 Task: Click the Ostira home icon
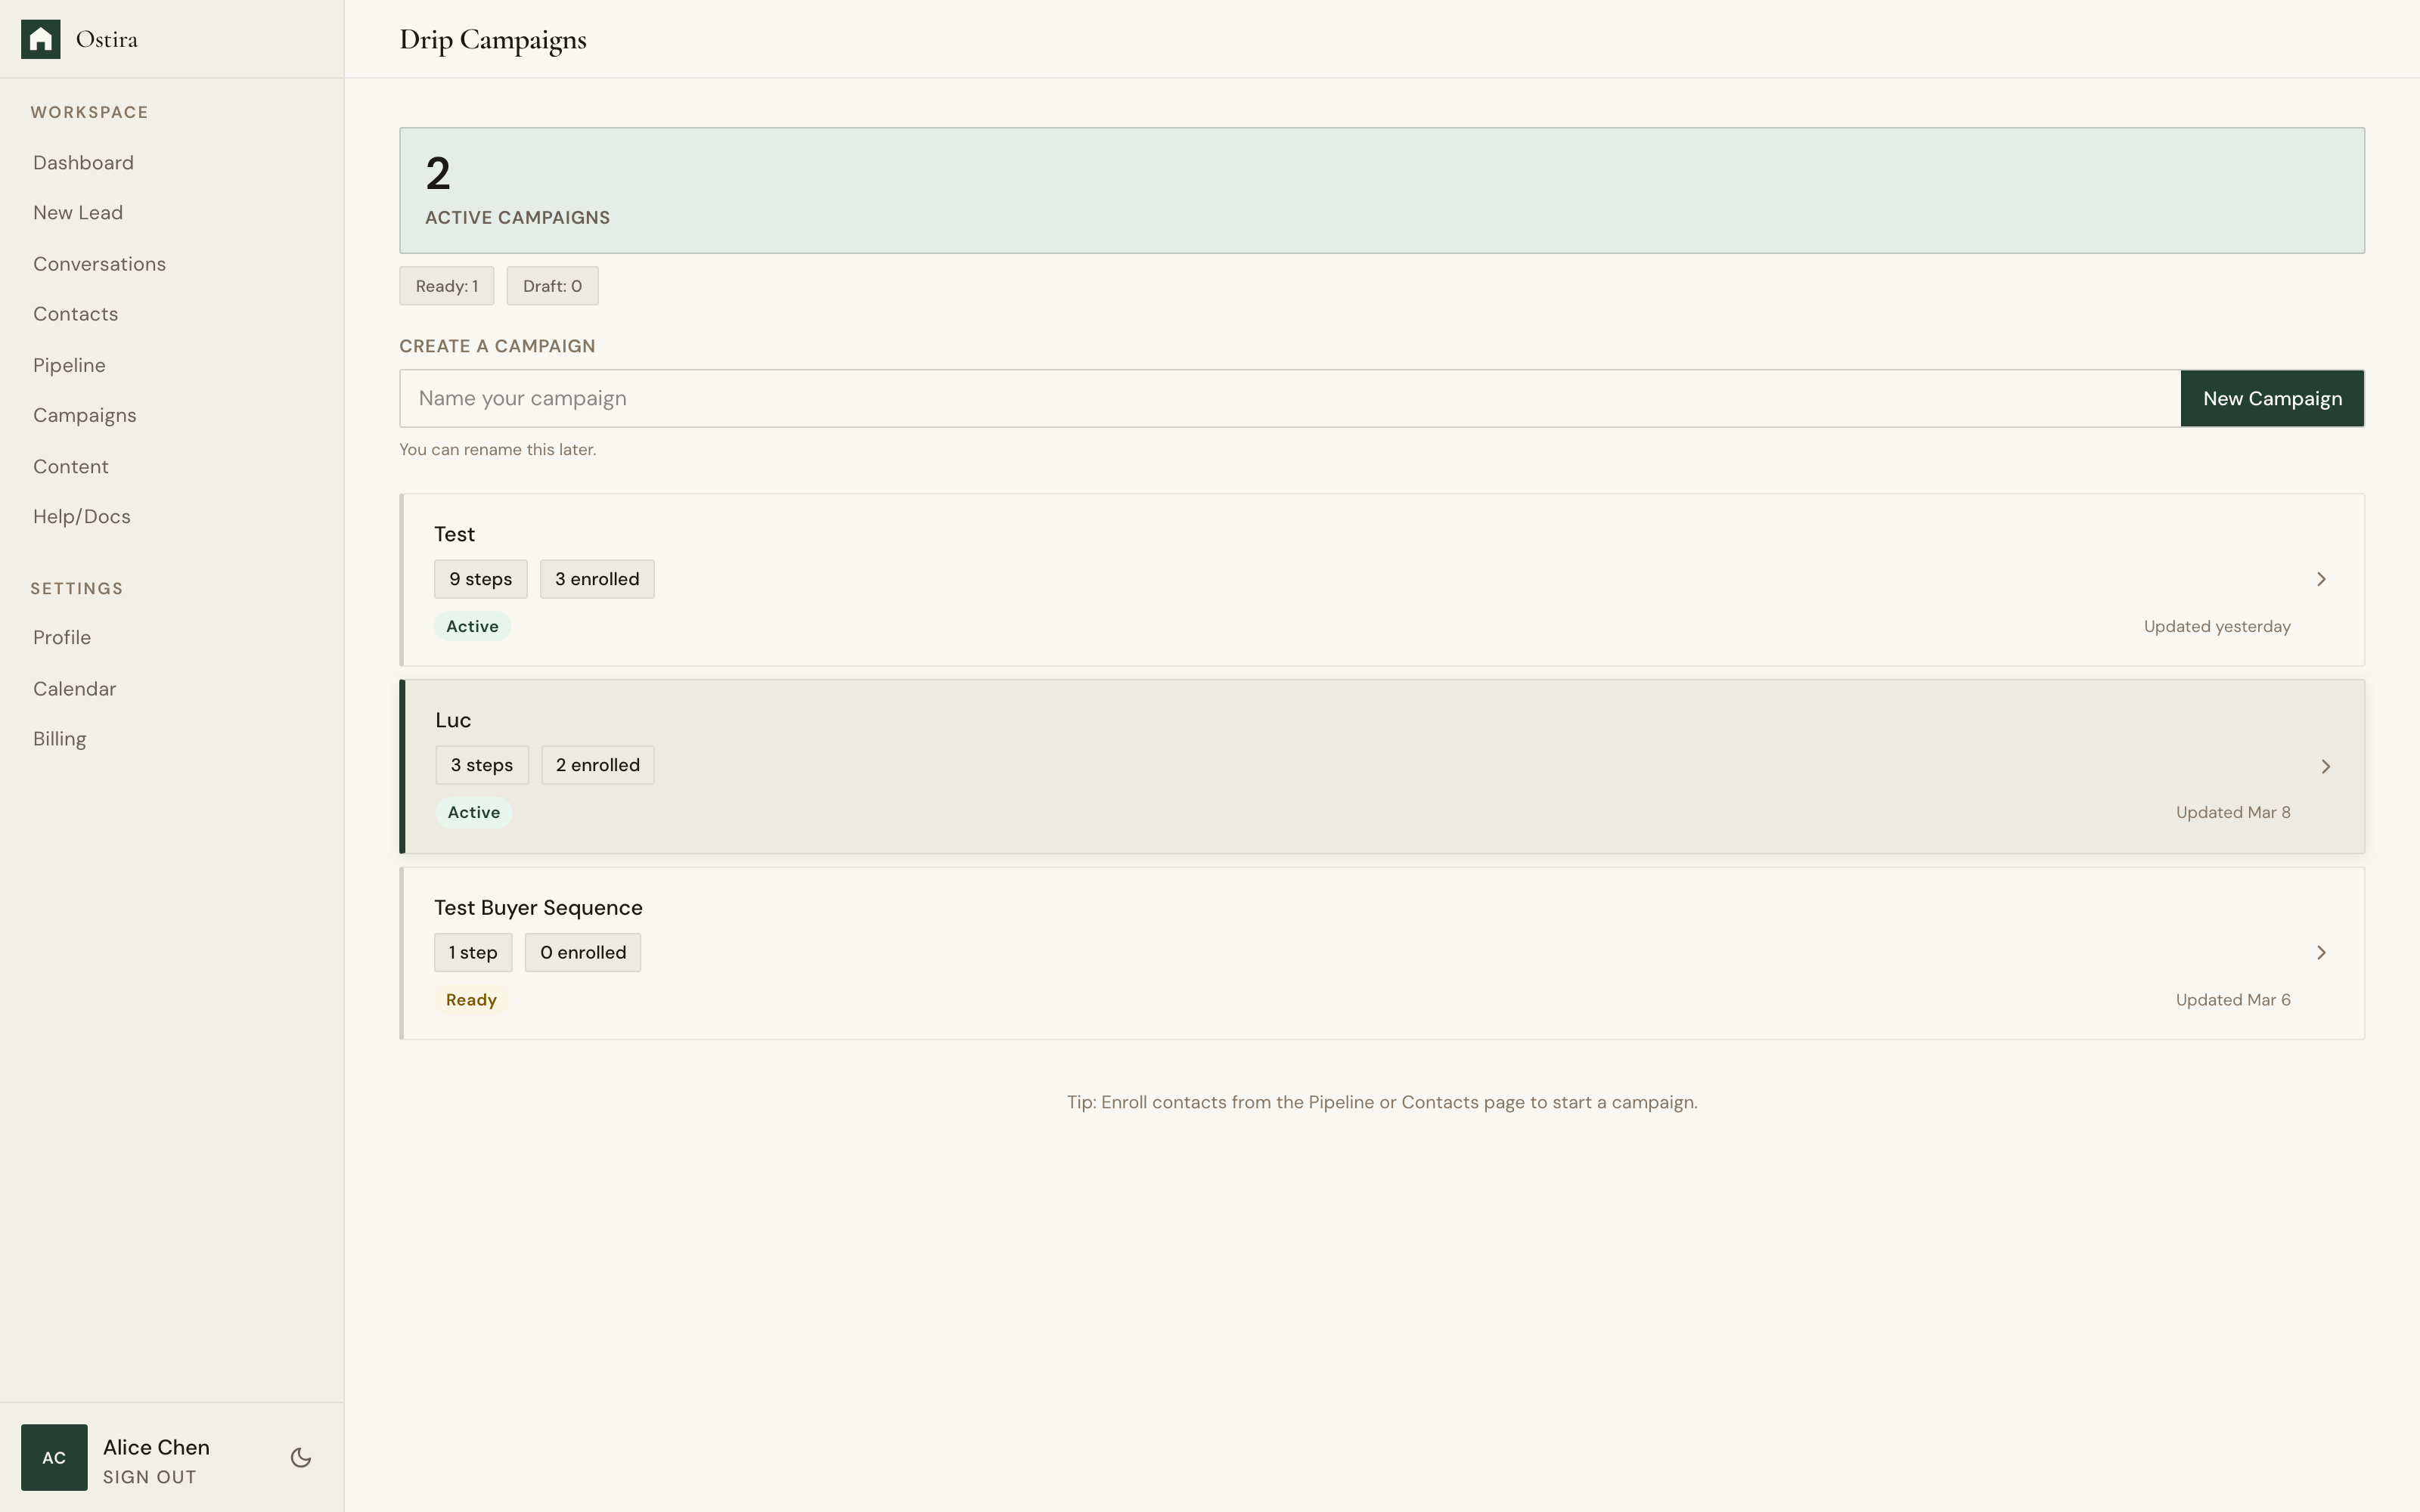tap(41, 38)
